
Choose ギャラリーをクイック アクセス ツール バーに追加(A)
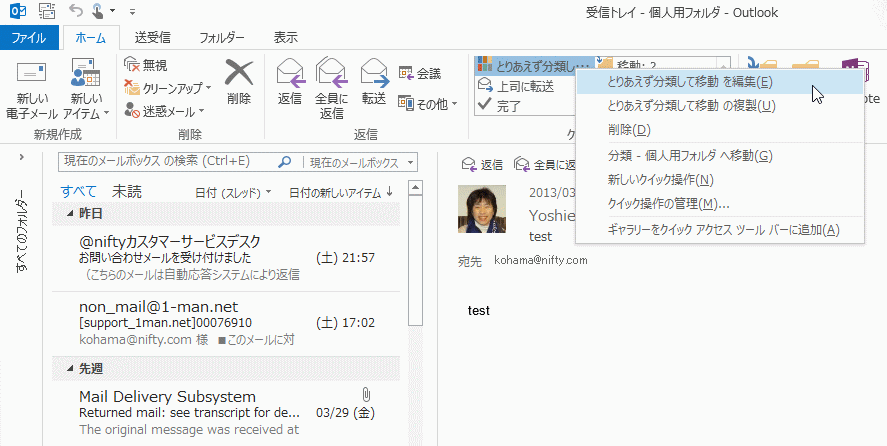(x=720, y=230)
